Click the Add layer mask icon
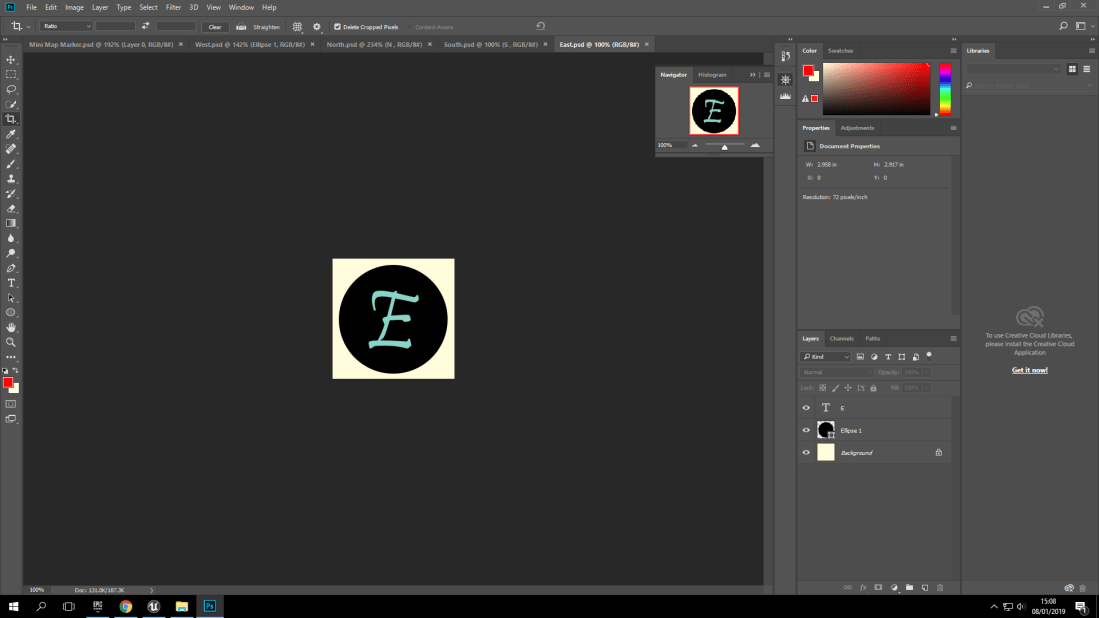Image resolution: width=1099 pixels, height=618 pixels. pos(877,588)
